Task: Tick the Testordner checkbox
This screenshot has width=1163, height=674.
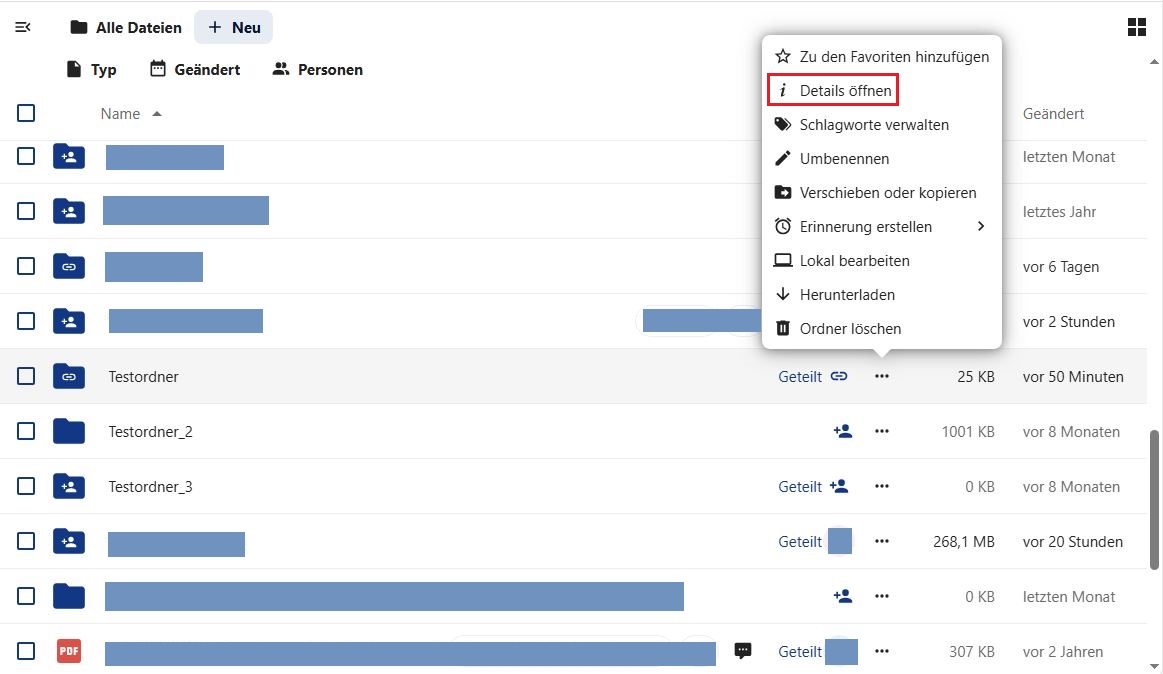Action: coord(26,377)
